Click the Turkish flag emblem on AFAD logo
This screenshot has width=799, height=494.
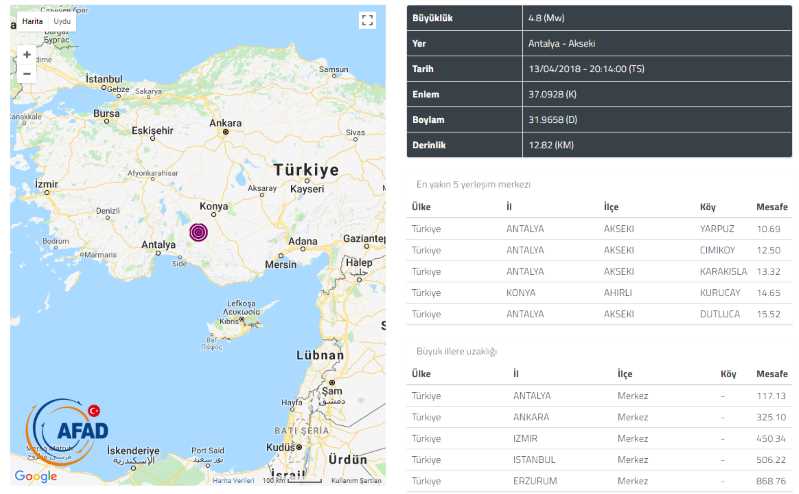pos(95,411)
